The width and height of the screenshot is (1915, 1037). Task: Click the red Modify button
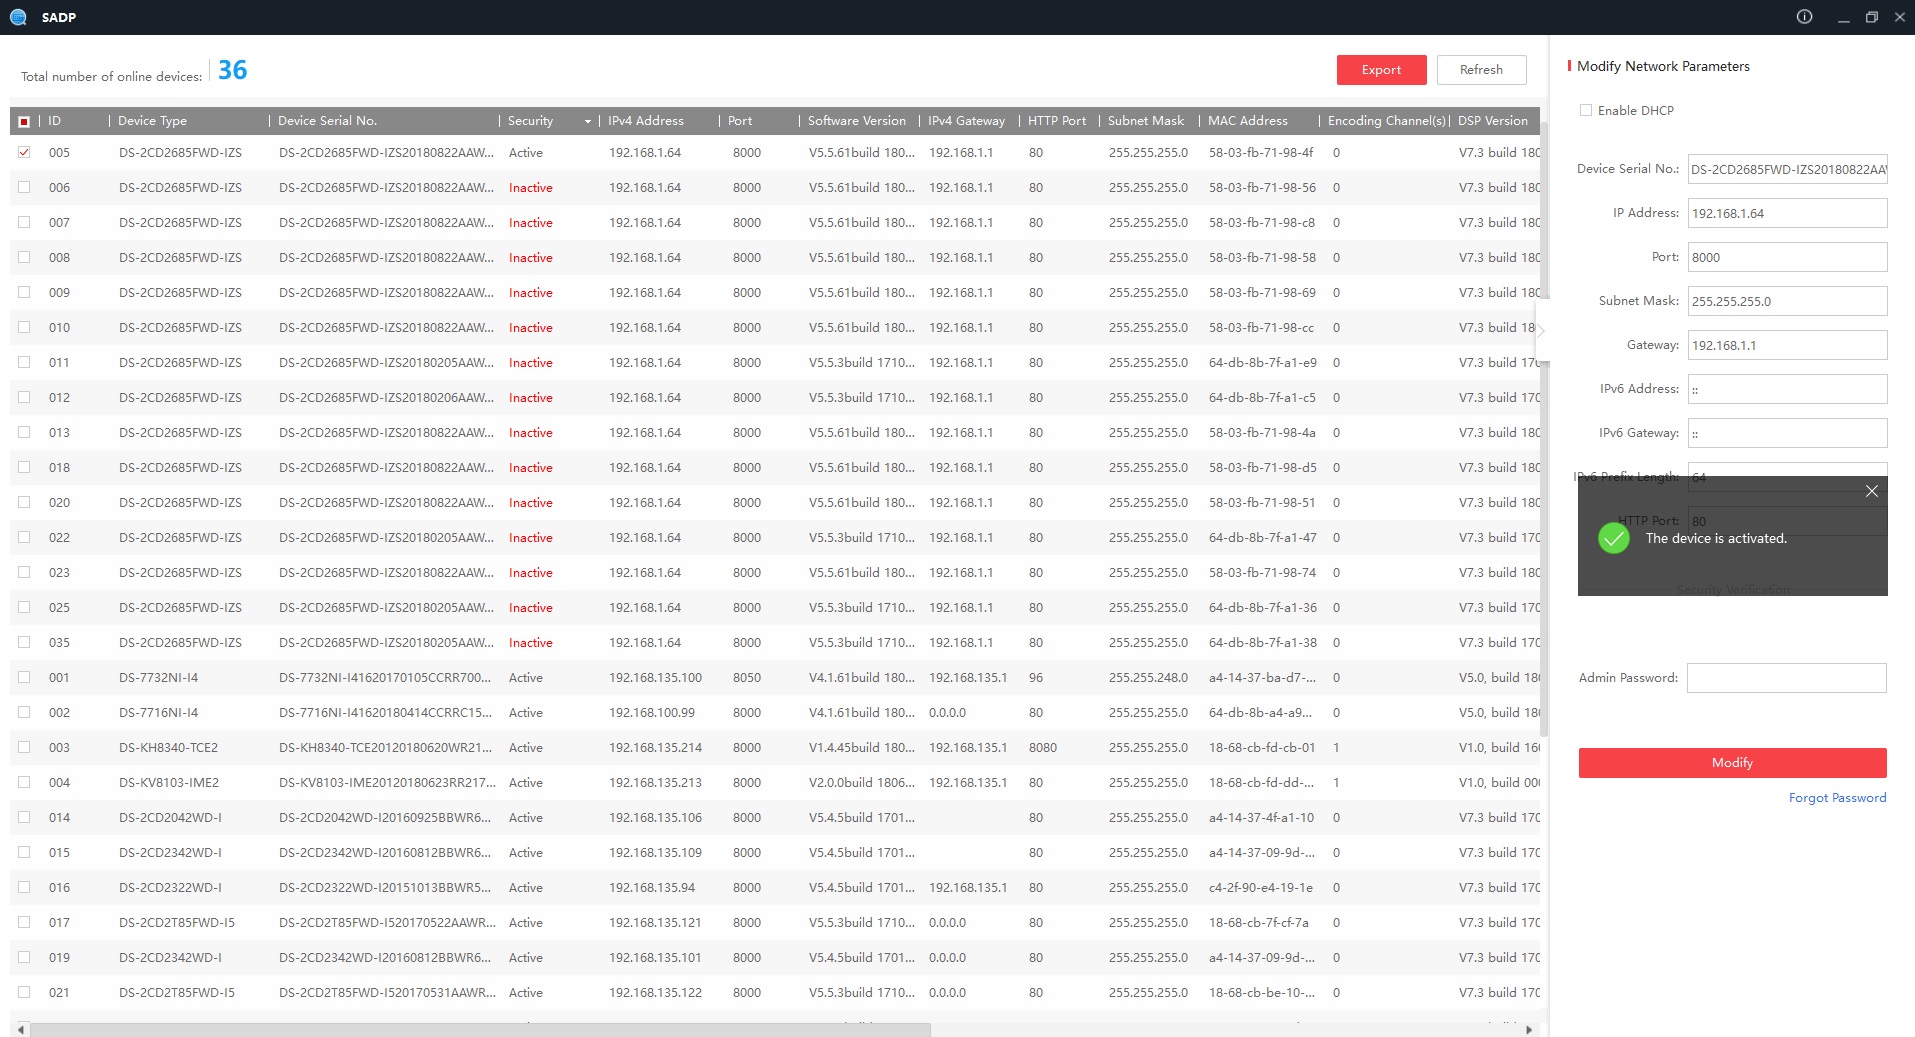[x=1732, y=763]
